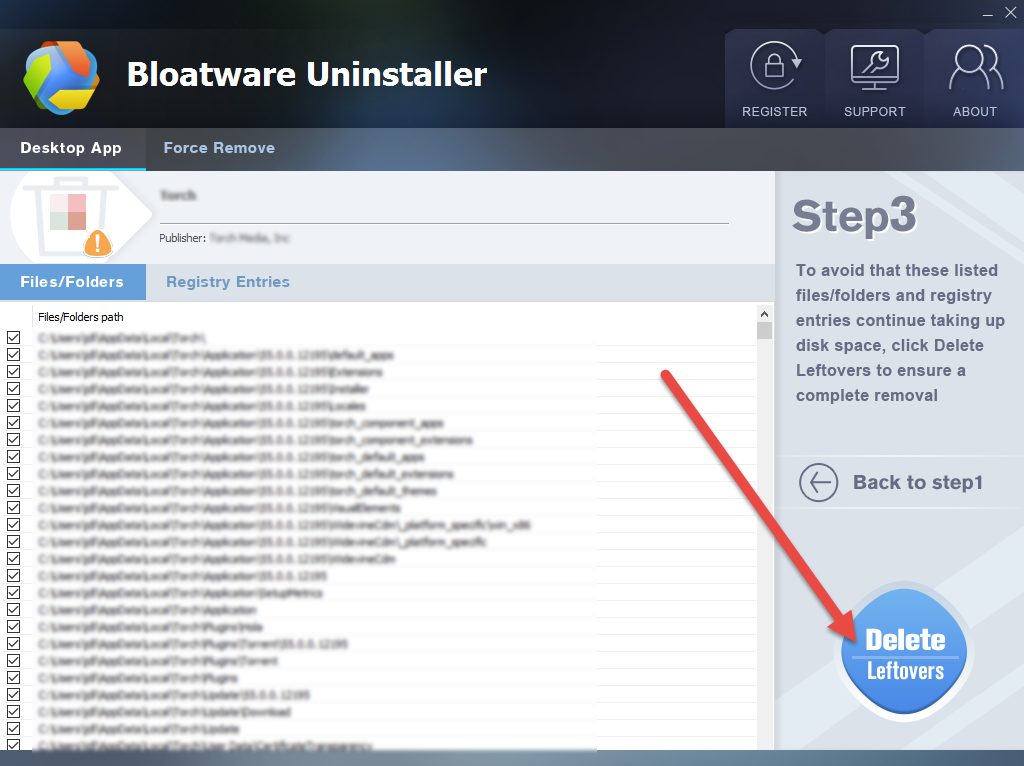The height and width of the screenshot is (766, 1024).
Task: Toggle checkbox for Plugins\Hola path
Action: 14,626
